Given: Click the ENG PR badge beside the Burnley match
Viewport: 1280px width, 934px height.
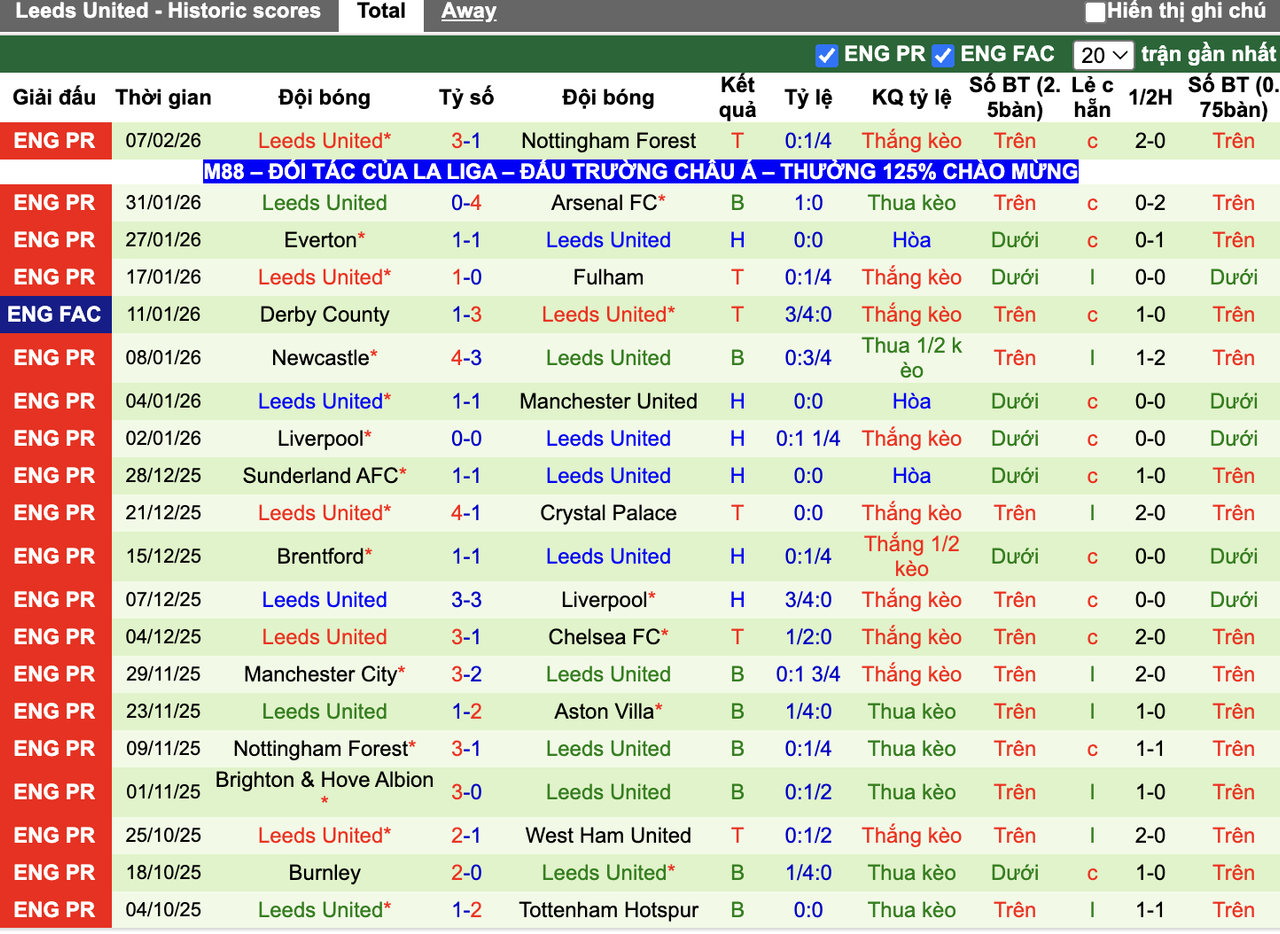Looking at the screenshot, I should [x=55, y=872].
